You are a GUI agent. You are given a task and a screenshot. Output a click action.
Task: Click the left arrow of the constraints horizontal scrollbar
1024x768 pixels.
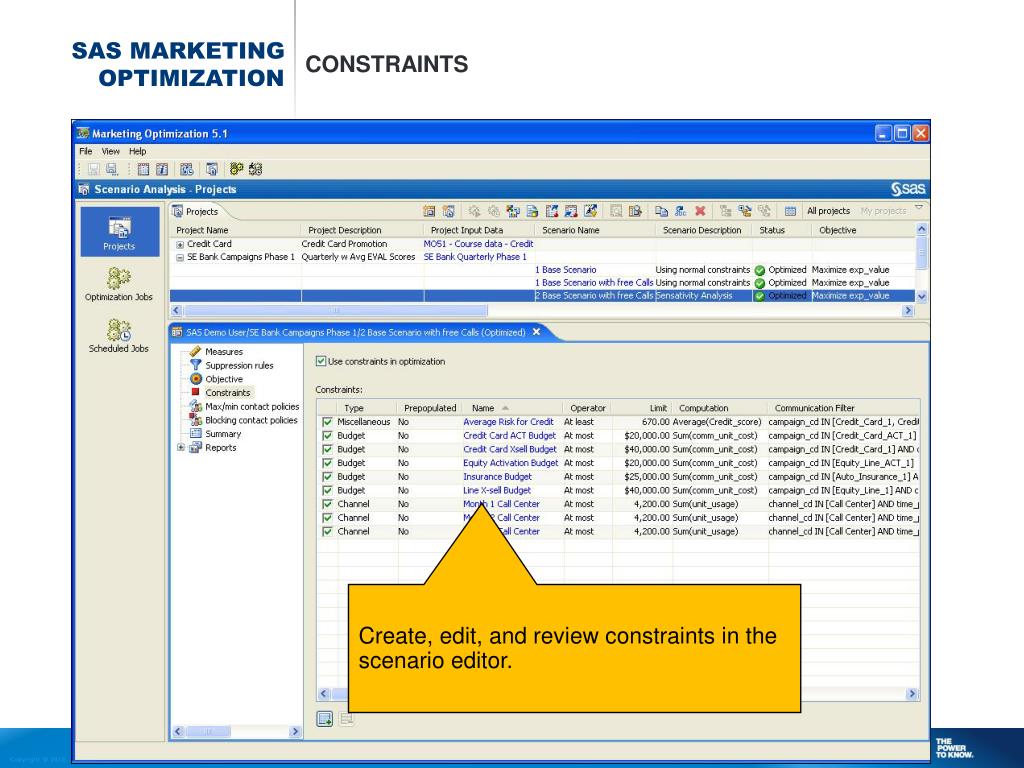pyautogui.click(x=324, y=694)
